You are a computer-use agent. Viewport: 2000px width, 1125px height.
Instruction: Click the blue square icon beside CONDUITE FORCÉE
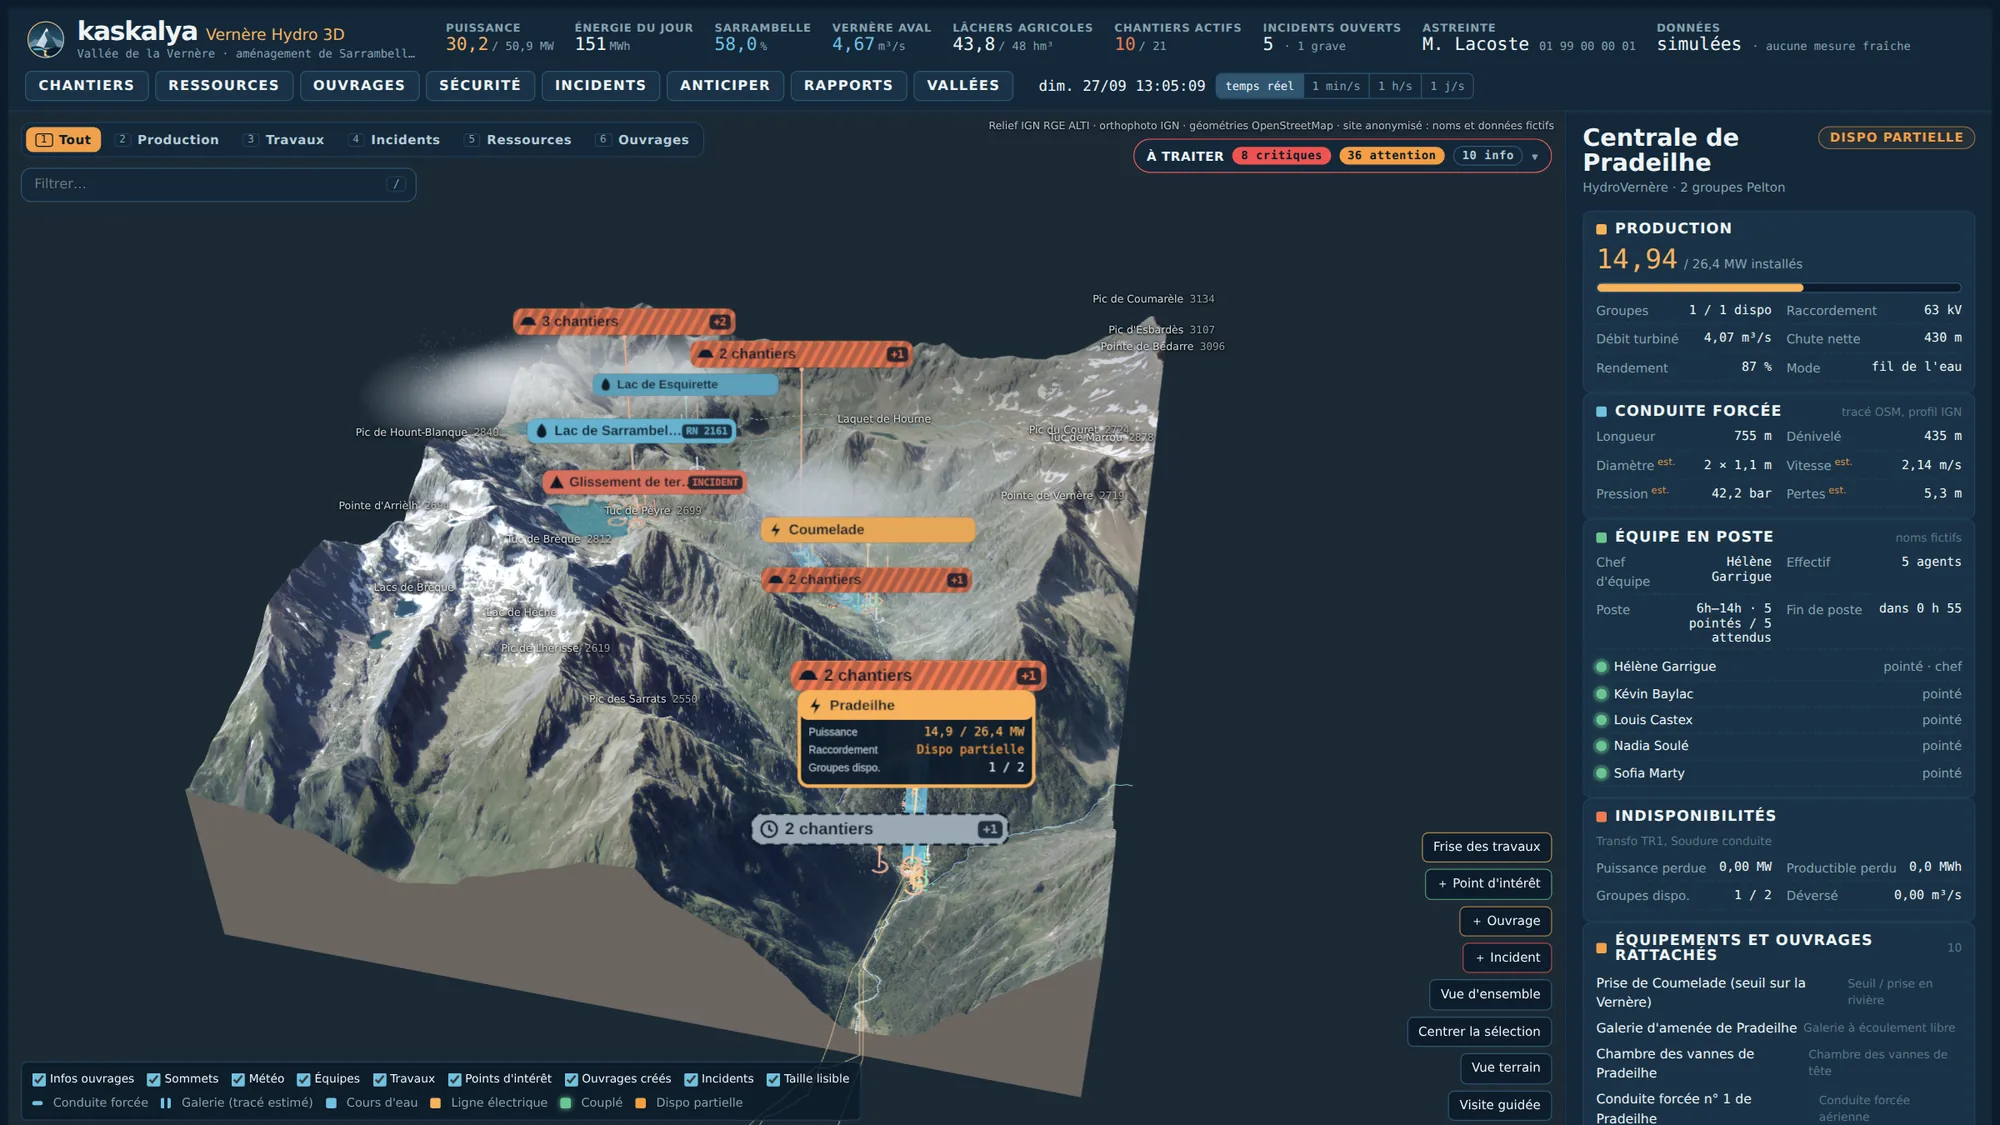tap(1601, 411)
